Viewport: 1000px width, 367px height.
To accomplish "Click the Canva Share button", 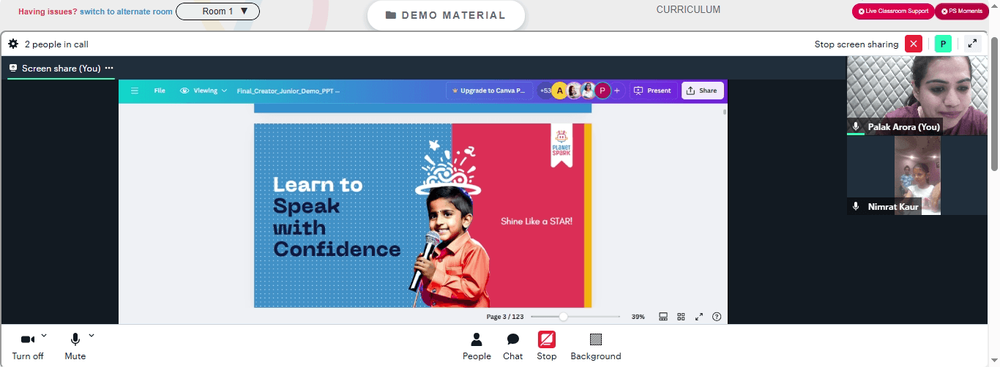I will click(x=702, y=91).
